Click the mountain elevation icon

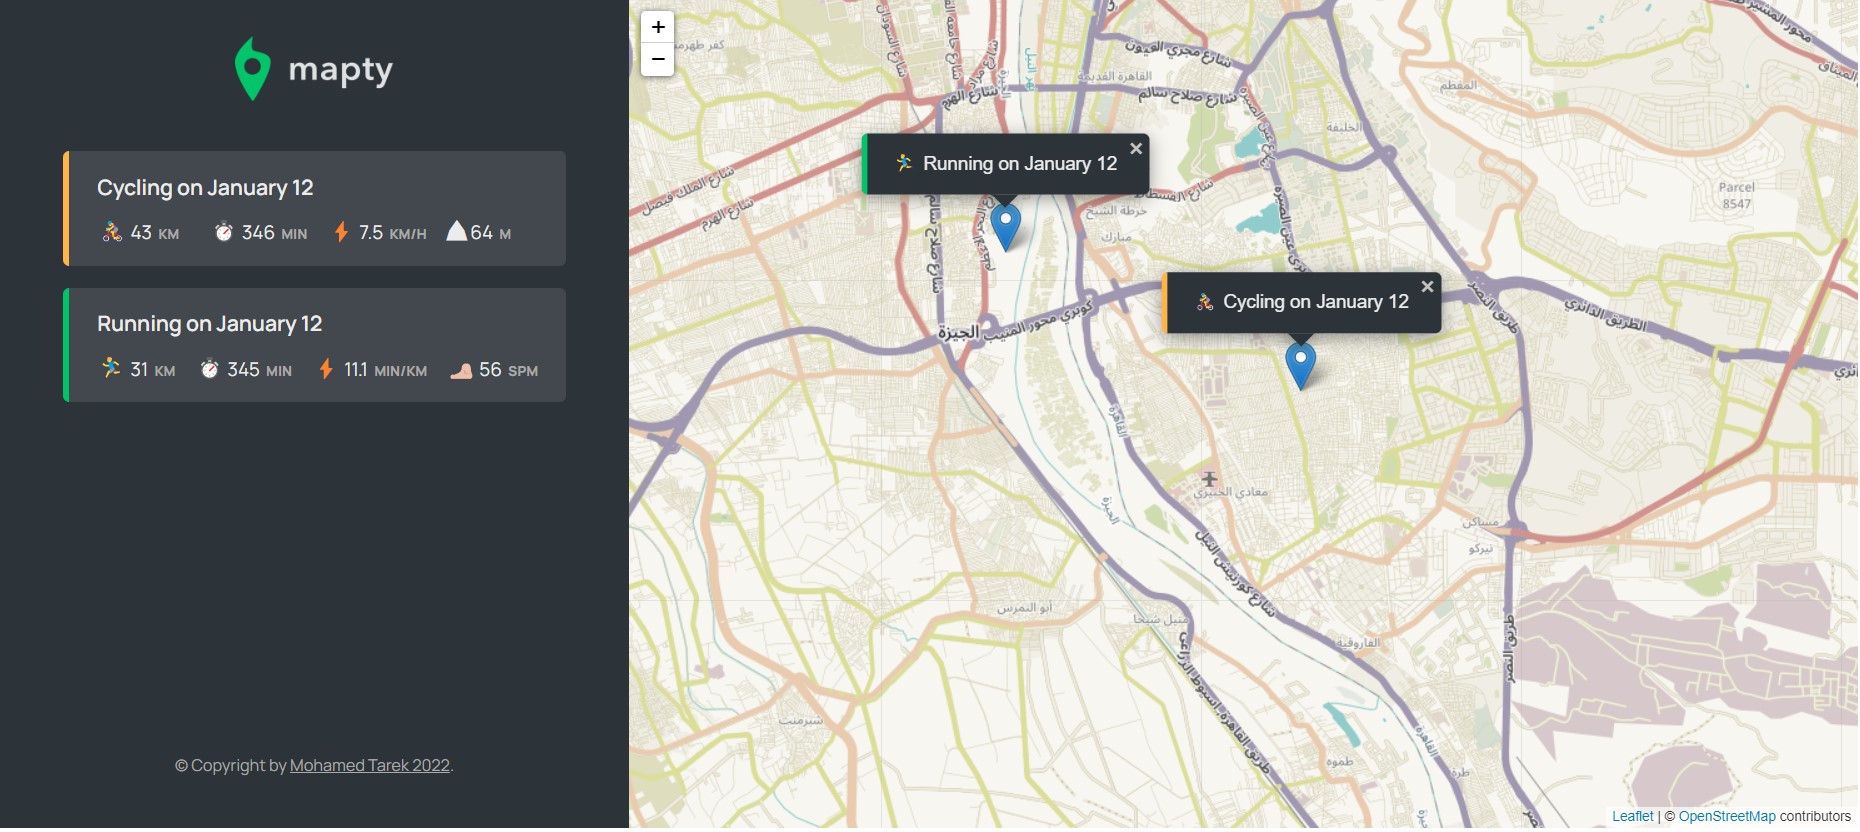(x=456, y=232)
